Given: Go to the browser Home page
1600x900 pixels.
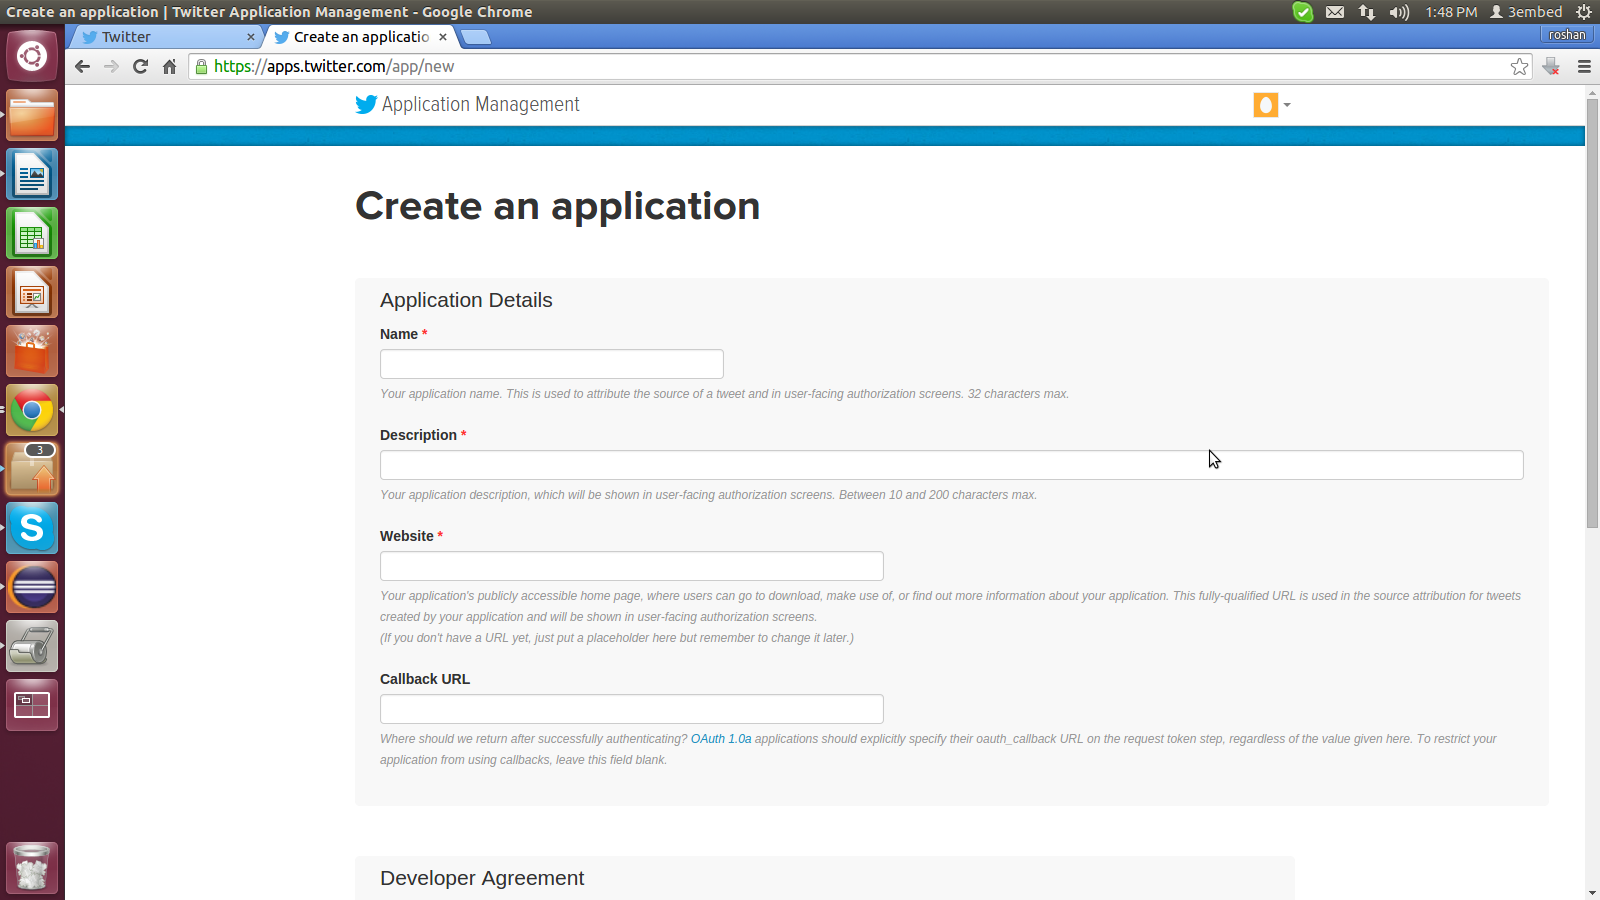Looking at the screenshot, I should click(x=169, y=67).
